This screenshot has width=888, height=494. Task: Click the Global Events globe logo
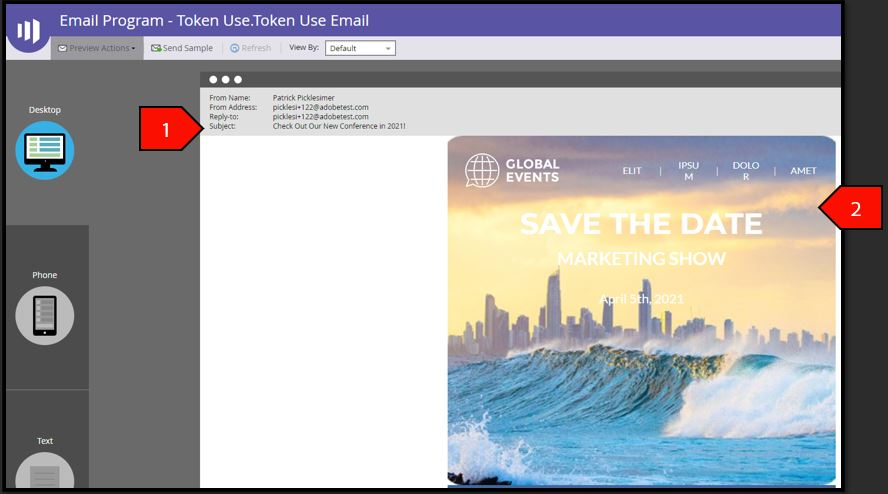tap(482, 170)
